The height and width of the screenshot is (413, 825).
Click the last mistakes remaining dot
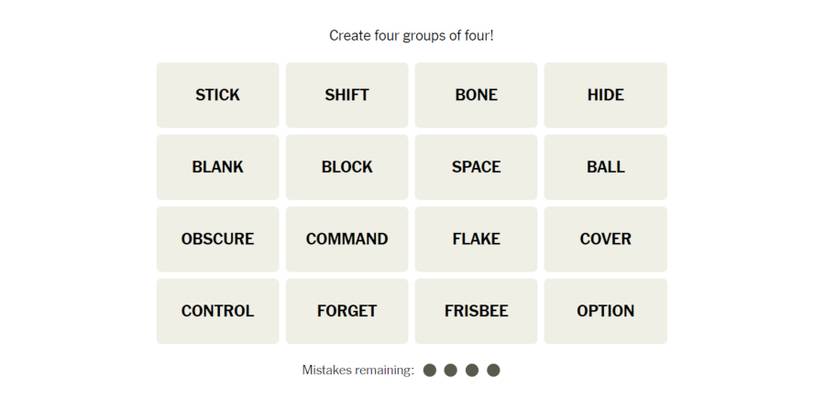[493, 370]
